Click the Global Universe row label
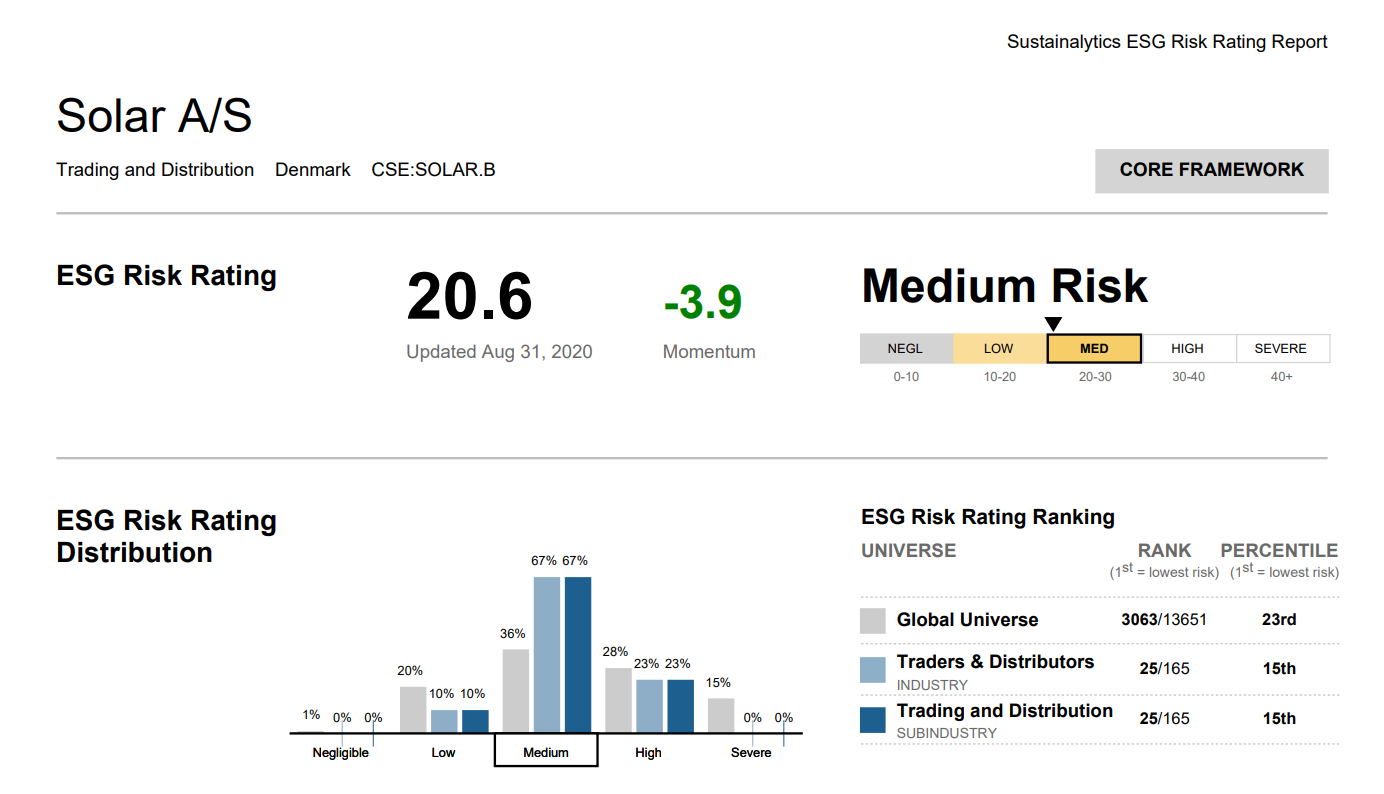The height and width of the screenshot is (794, 1384). click(967, 620)
